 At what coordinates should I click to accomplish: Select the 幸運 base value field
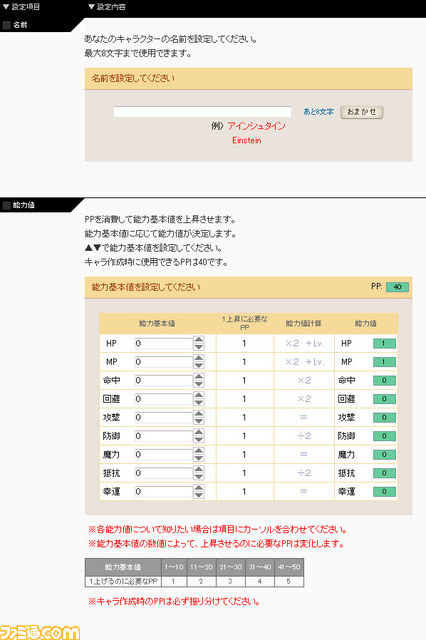(x=163, y=491)
